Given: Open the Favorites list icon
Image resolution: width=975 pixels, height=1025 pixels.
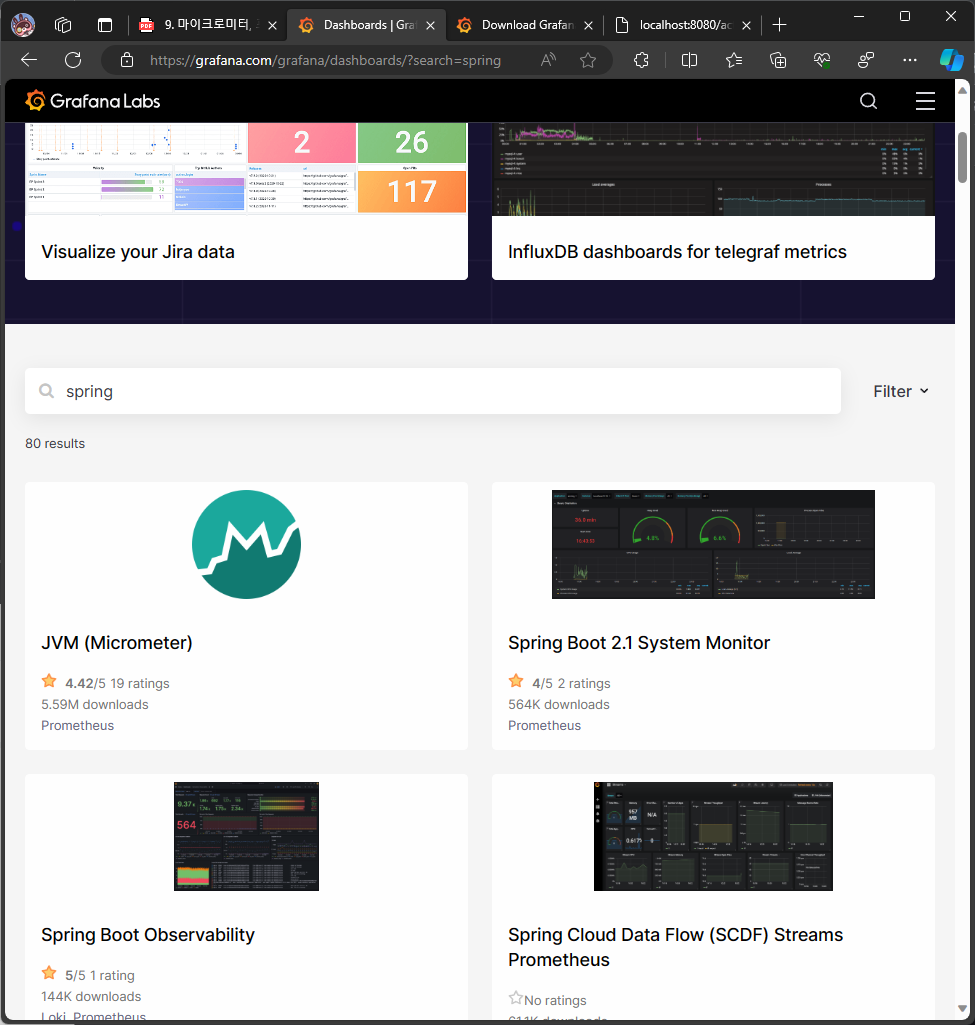Looking at the screenshot, I should click(x=734, y=60).
